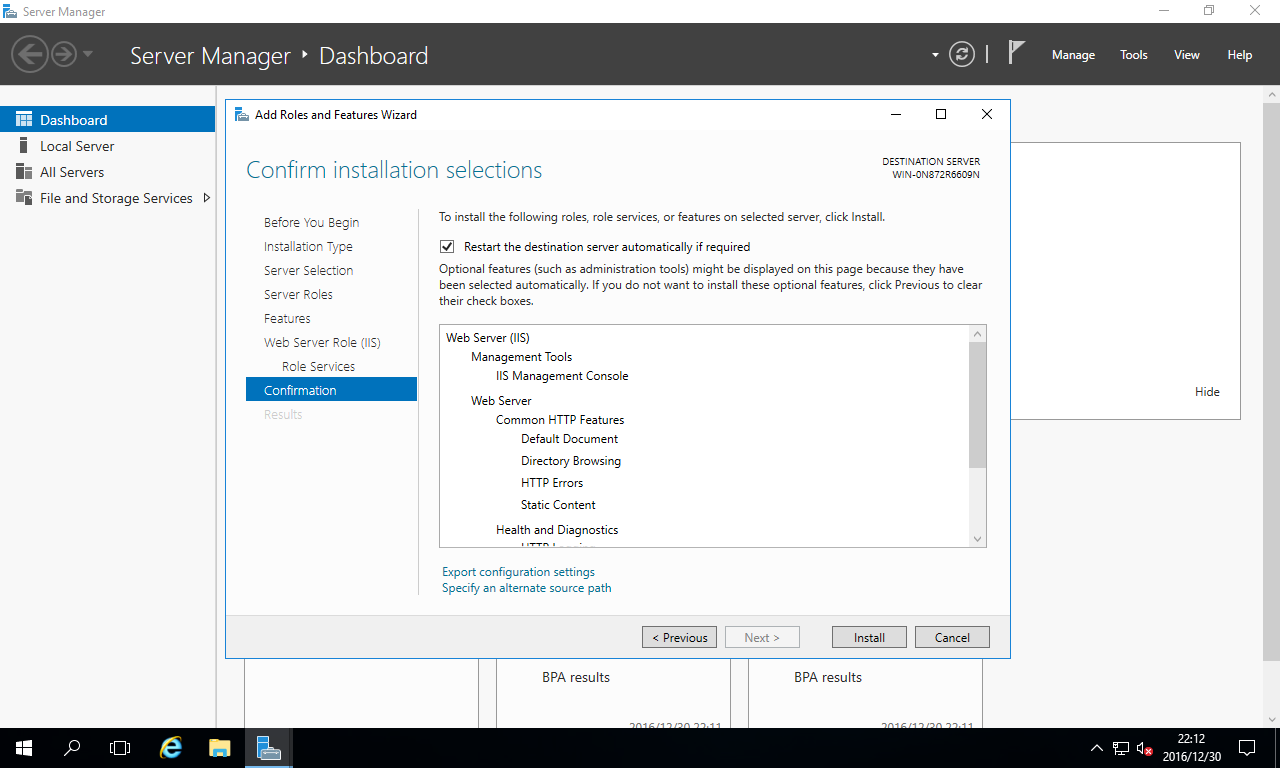Click the selections list scrollbar thumb

978,405
